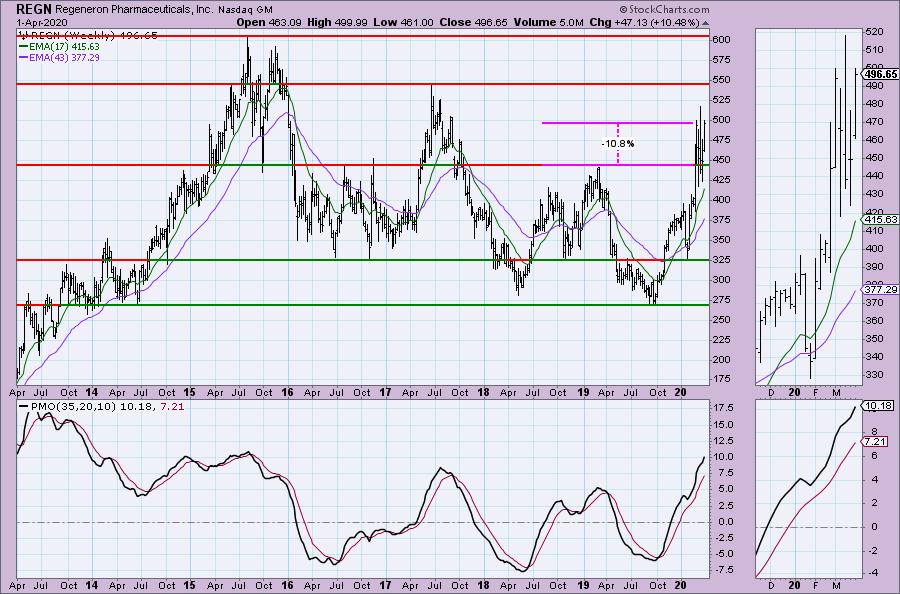Click the EMA(17) 415.63 legend entry
900x594 pixels.
(x=59, y=46)
